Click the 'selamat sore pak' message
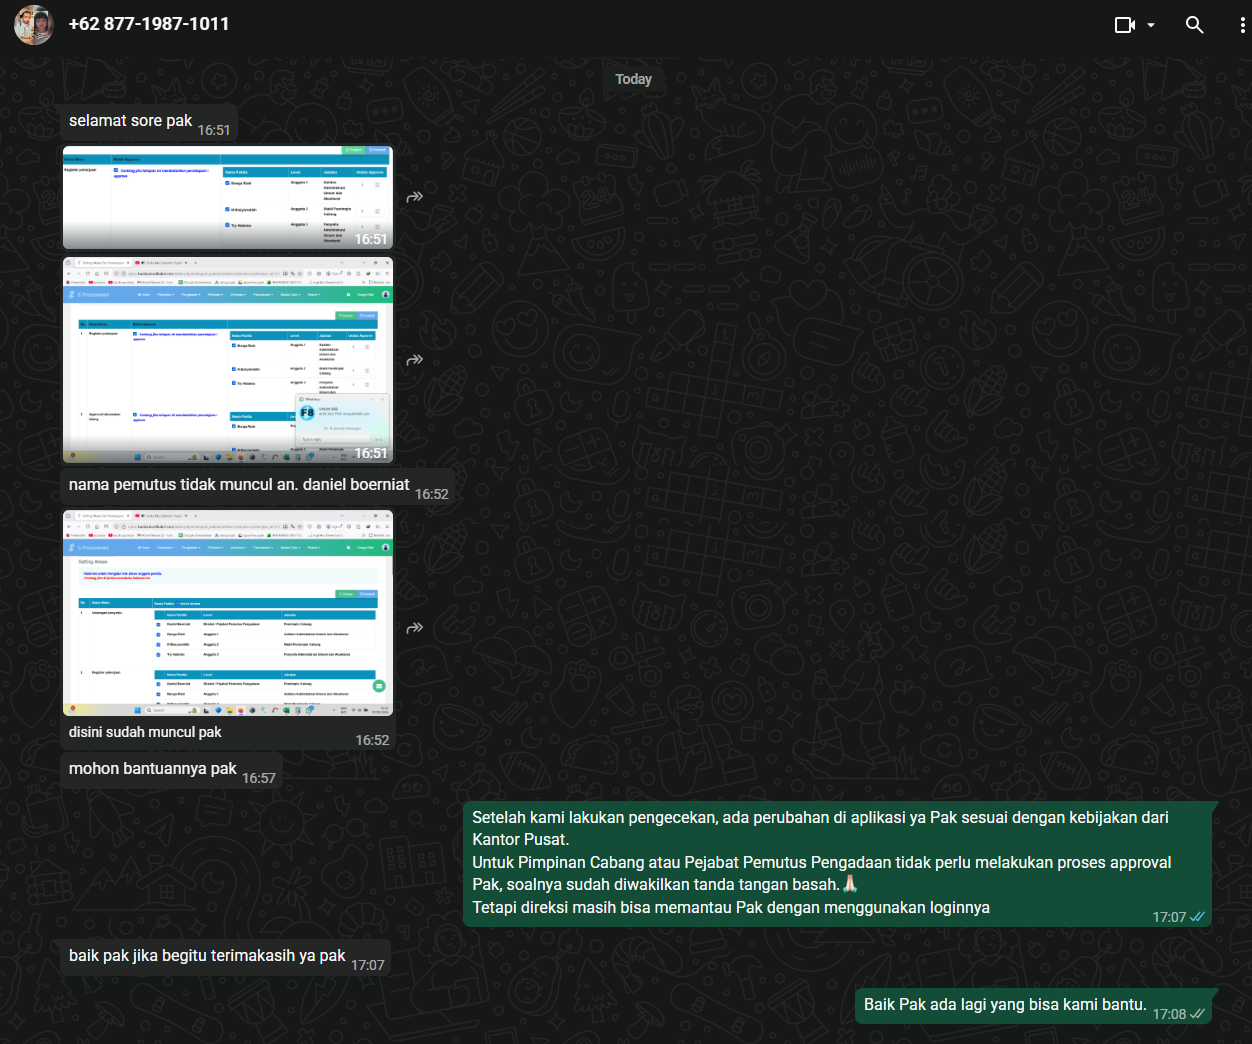This screenshot has width=1252, height=1044. click(x=130, y=121)
